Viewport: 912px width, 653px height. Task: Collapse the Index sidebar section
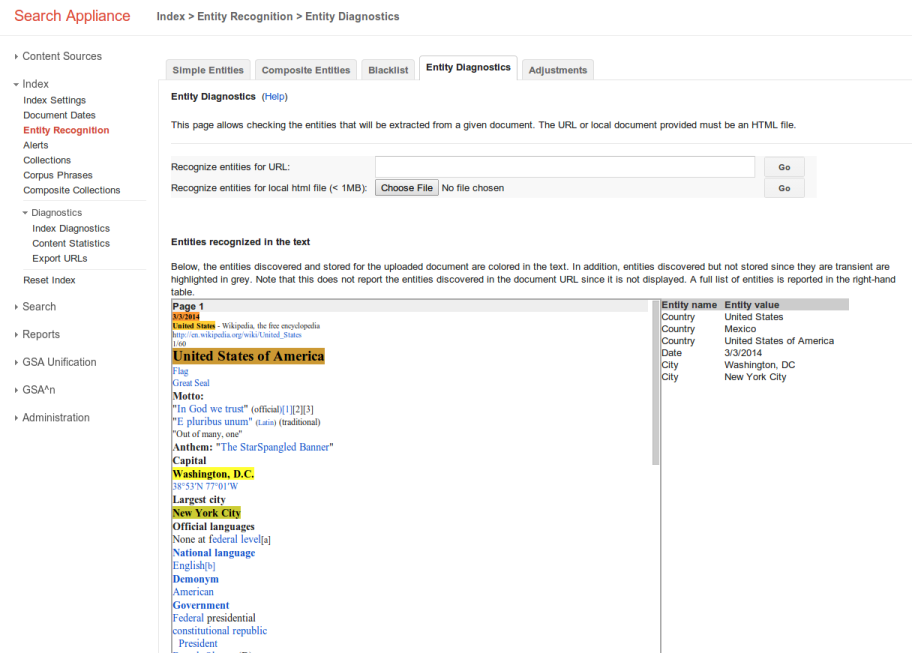click(35, 84)
